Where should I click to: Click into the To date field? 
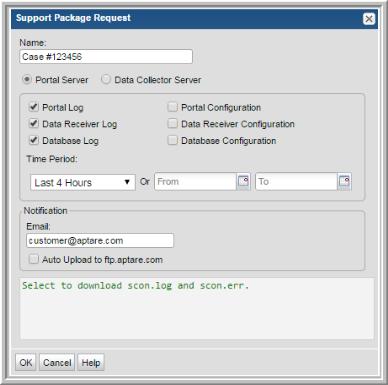point(296,182)
